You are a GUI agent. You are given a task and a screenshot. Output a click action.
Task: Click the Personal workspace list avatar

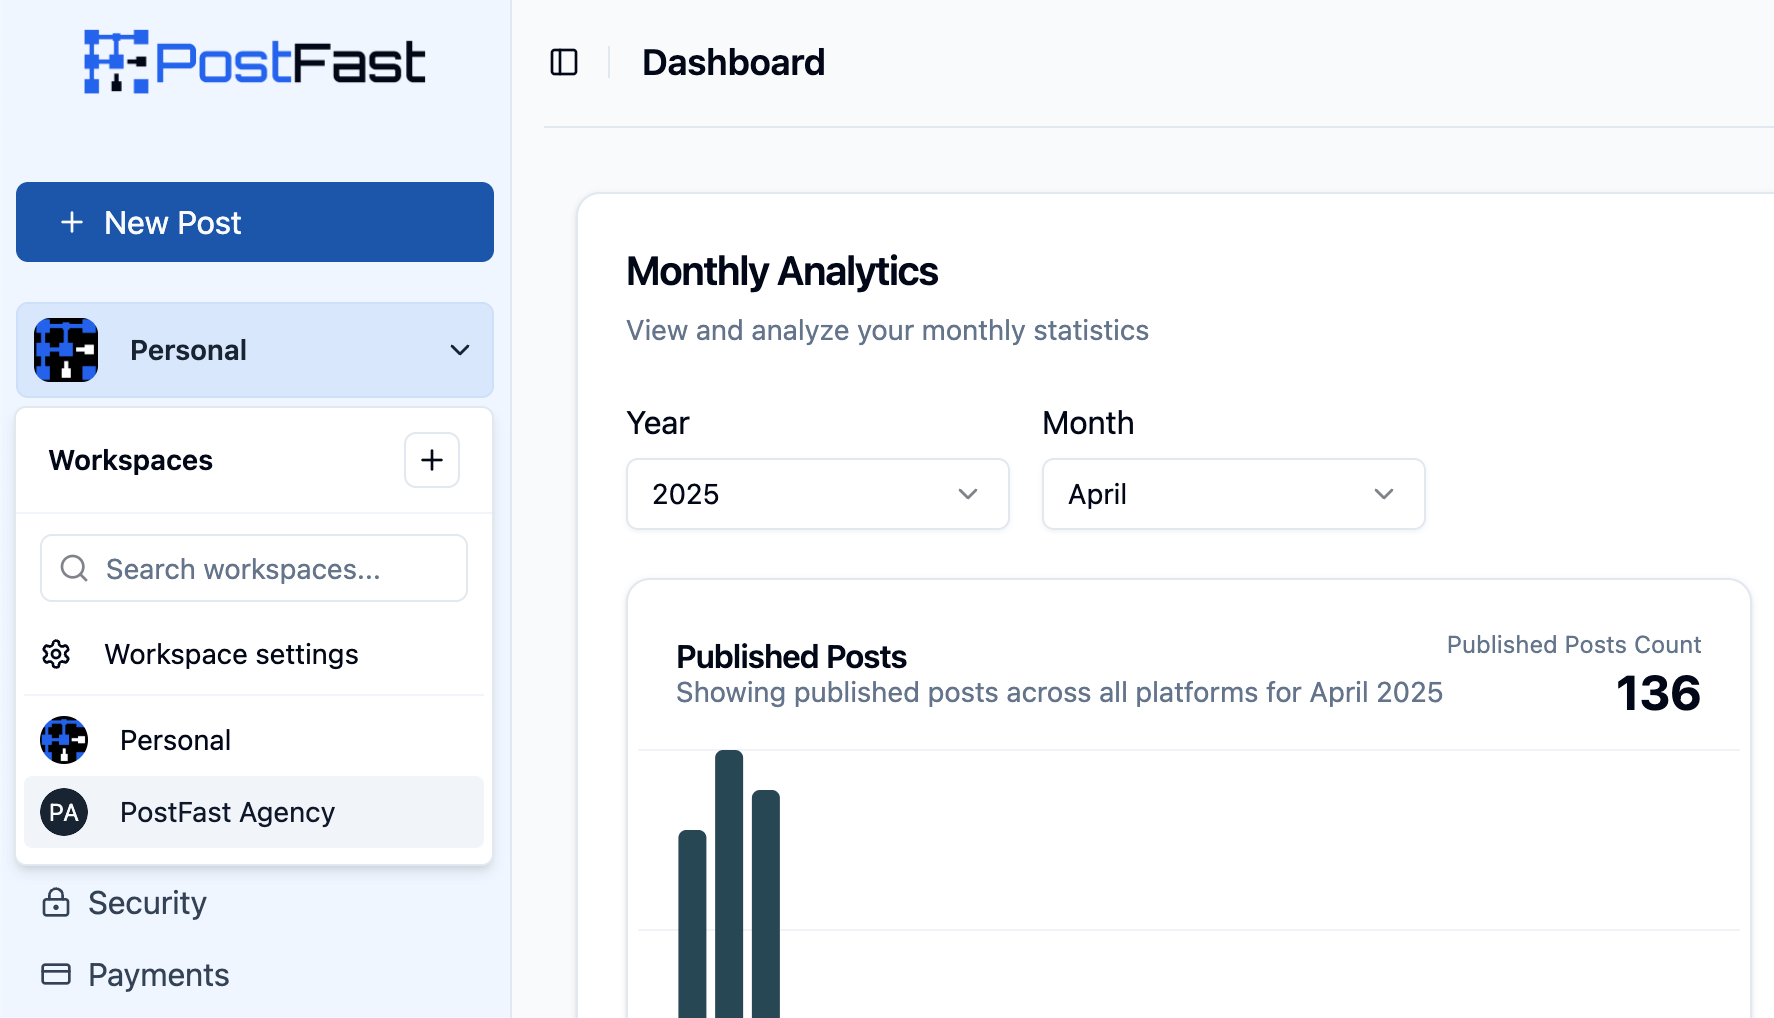(64, 740)
